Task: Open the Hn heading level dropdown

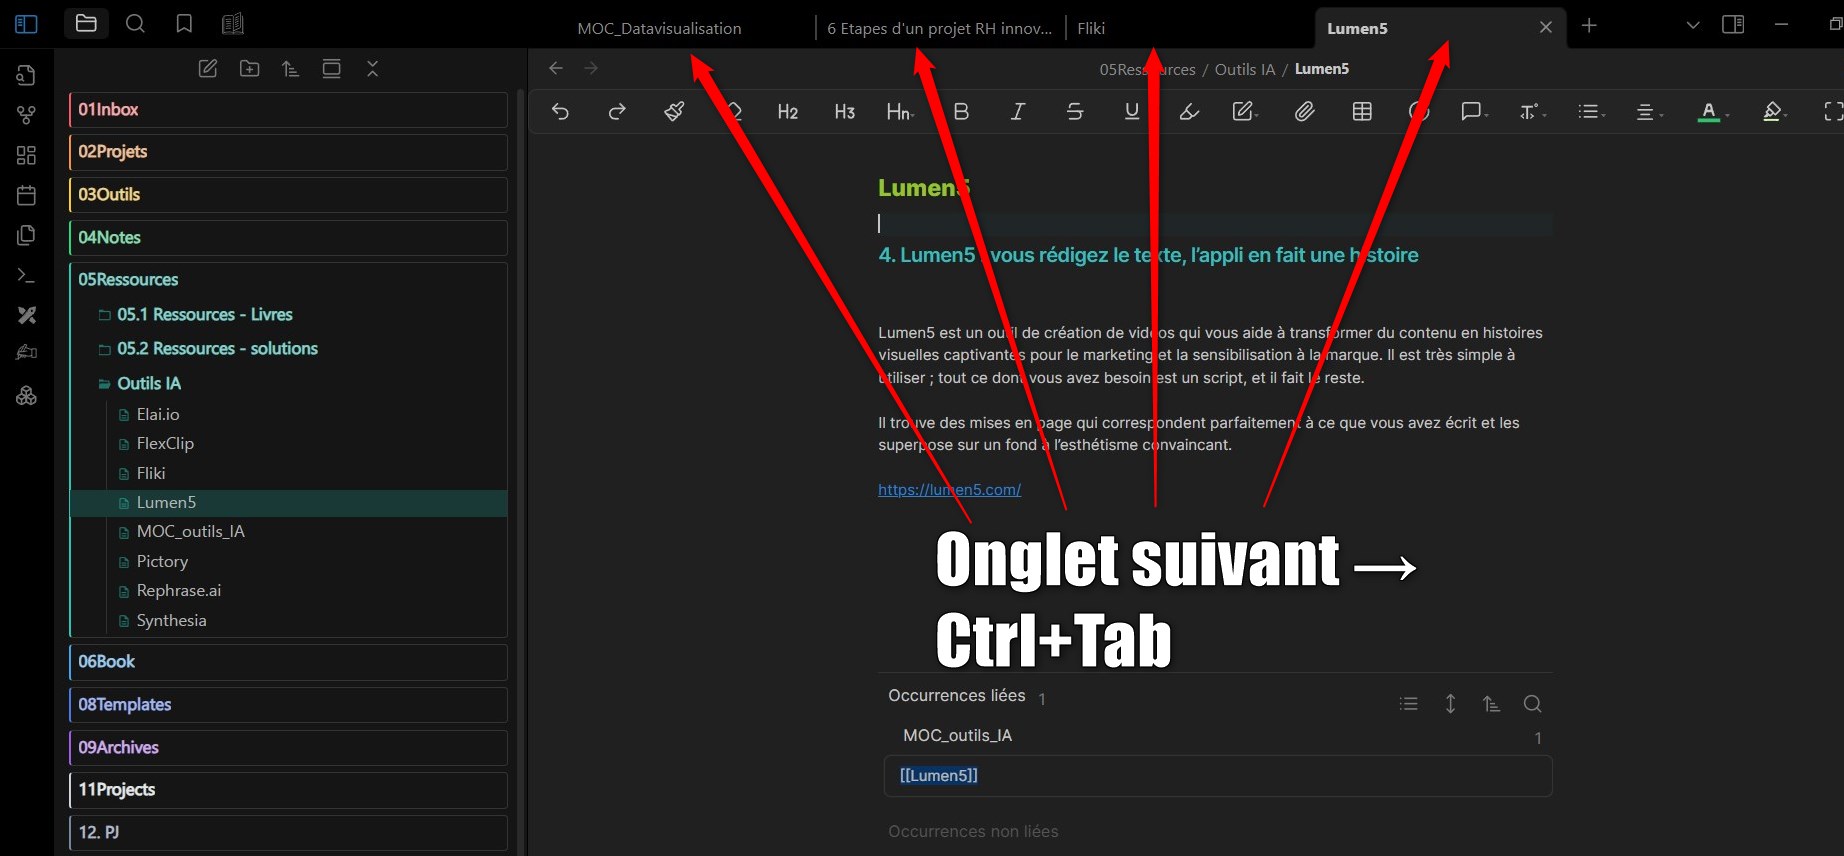Action: 900,111
